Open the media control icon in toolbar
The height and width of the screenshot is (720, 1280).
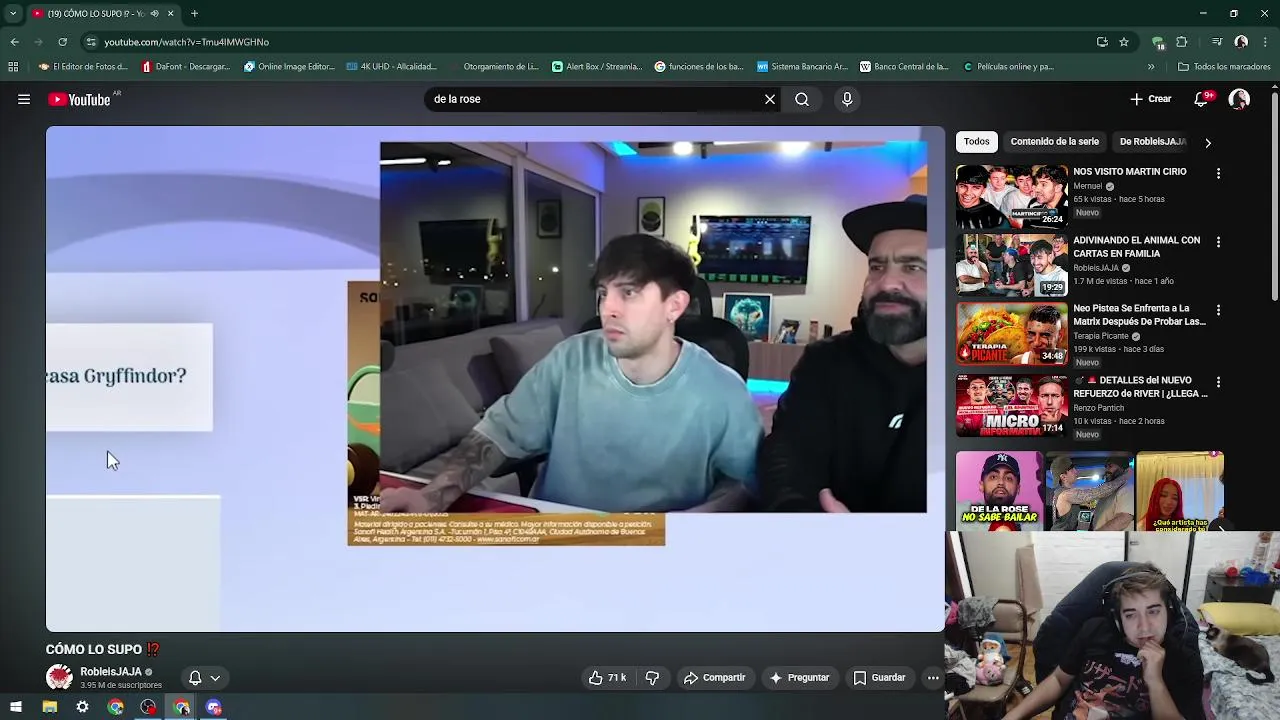pos(1217,42)
